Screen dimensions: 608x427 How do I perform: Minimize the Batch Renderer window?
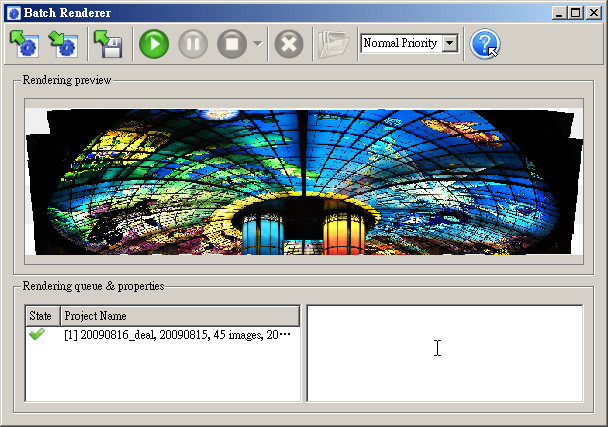point(559,13)
